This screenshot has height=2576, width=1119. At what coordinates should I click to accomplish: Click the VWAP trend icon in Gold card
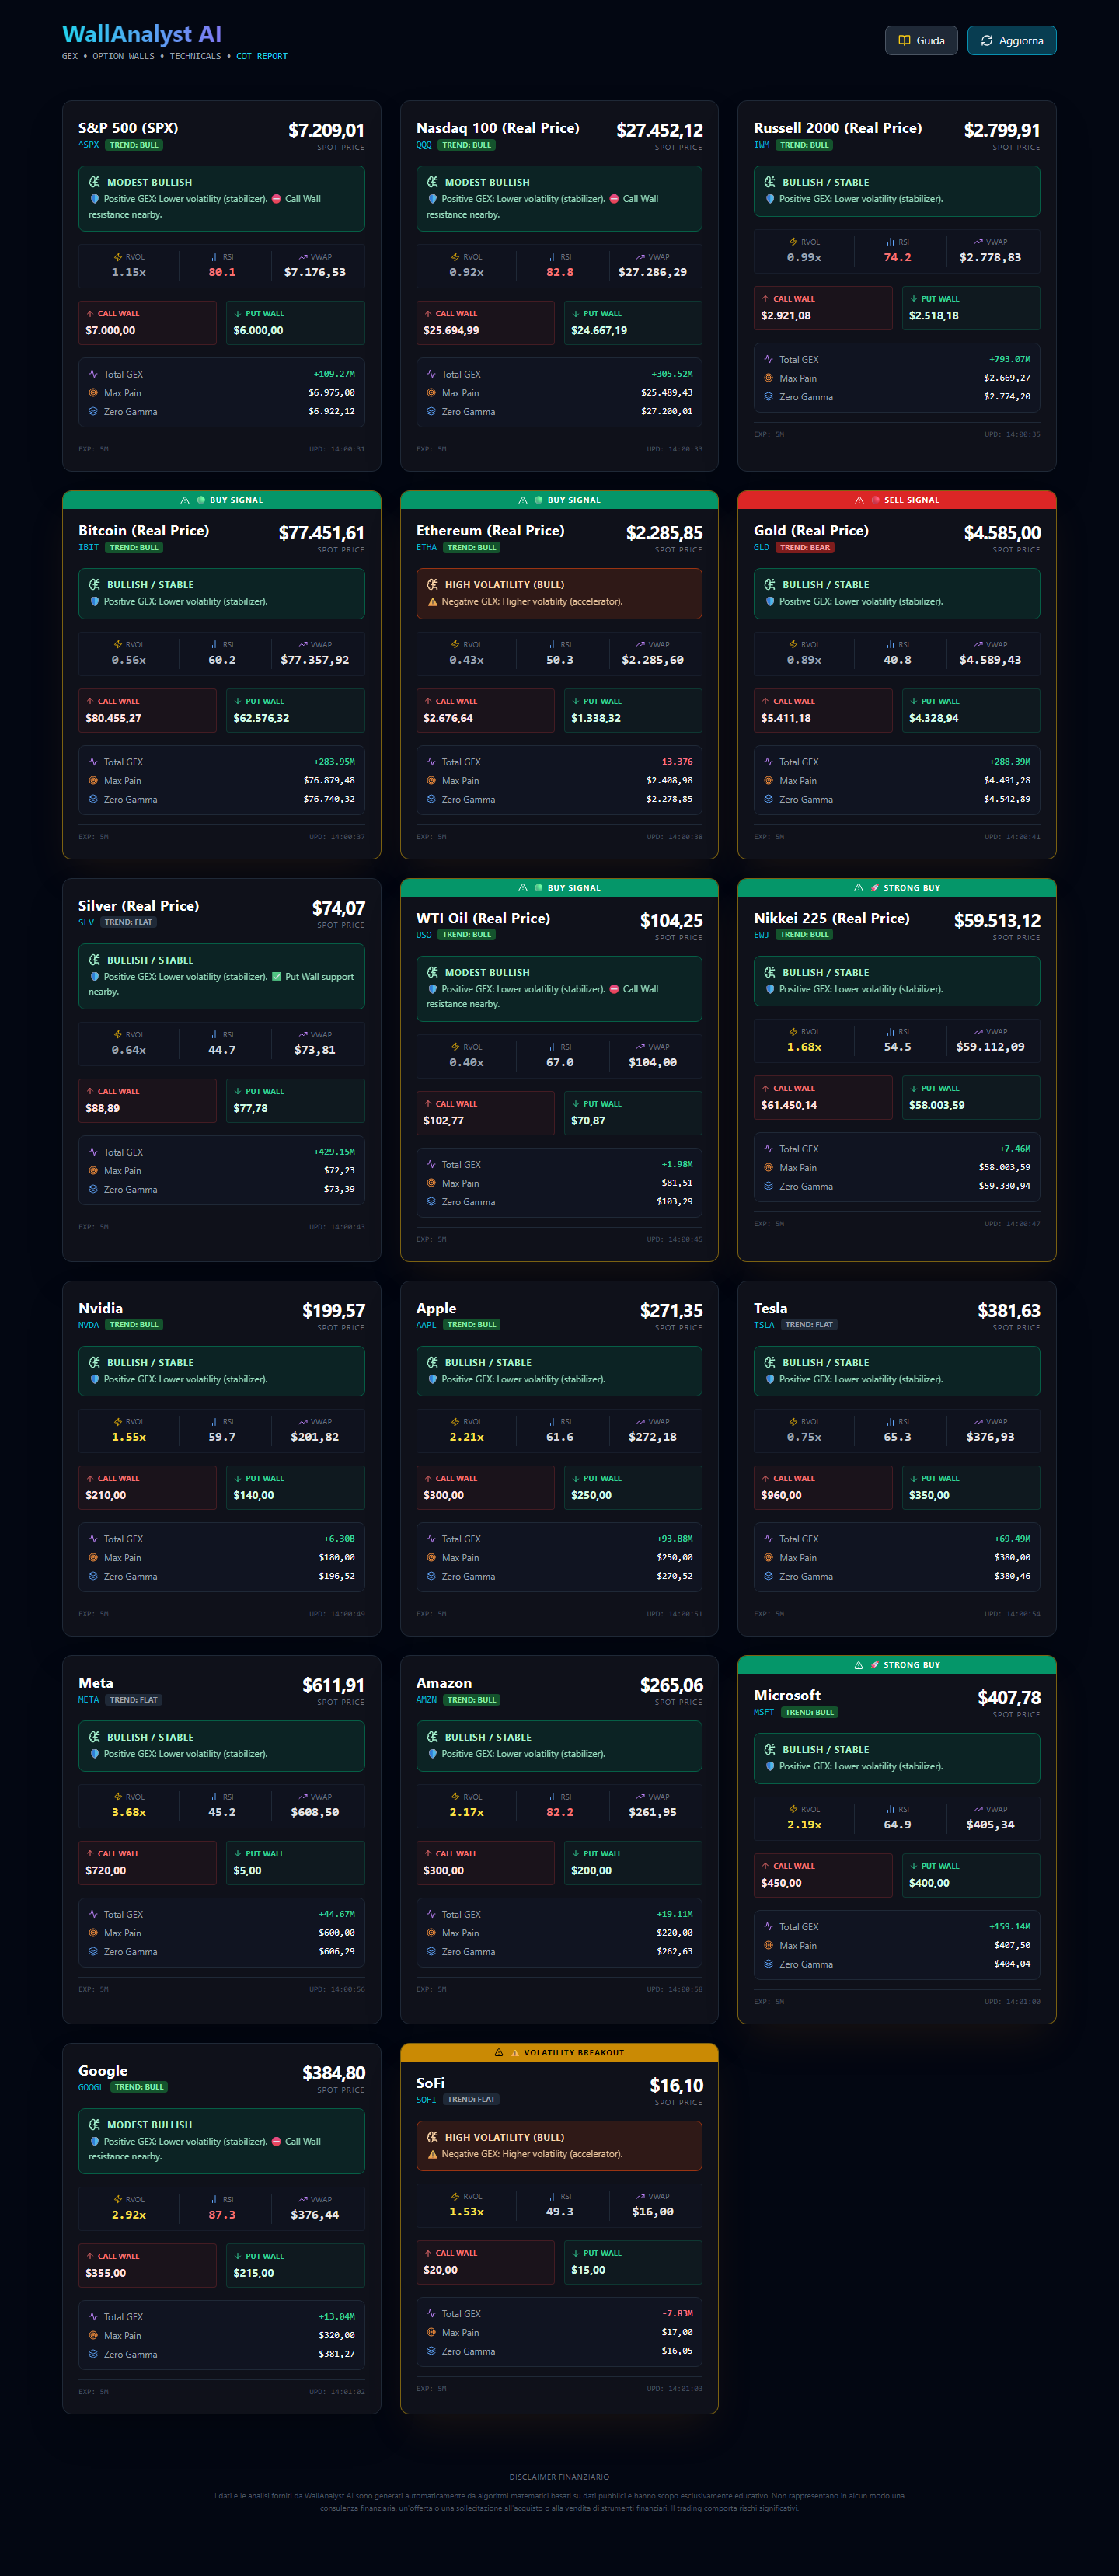(x=978, y=645)
